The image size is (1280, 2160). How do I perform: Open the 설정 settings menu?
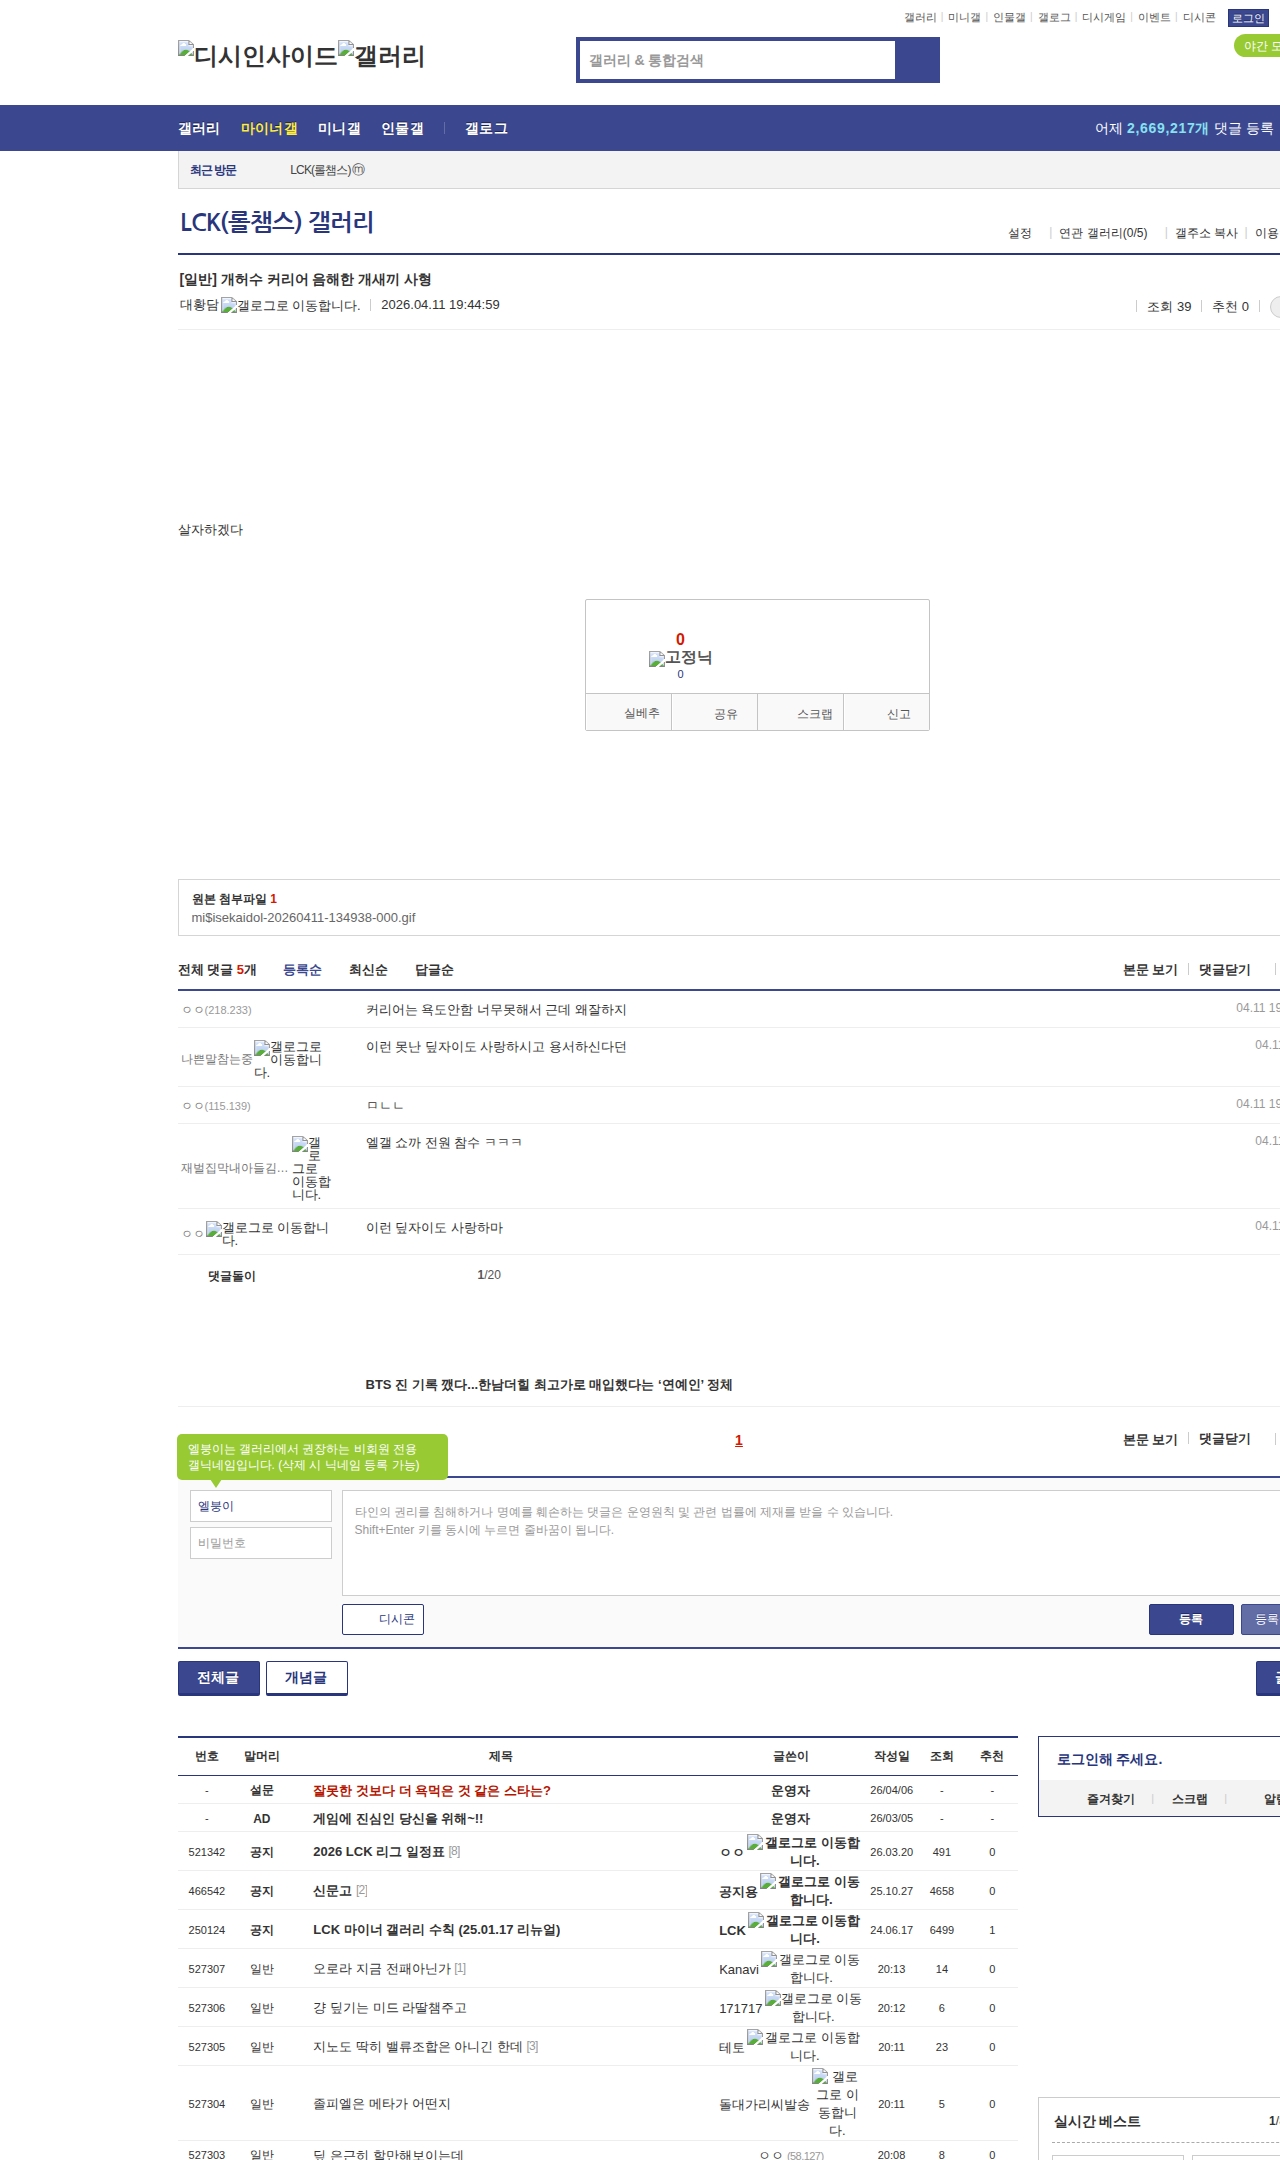tap(1020, 233)
